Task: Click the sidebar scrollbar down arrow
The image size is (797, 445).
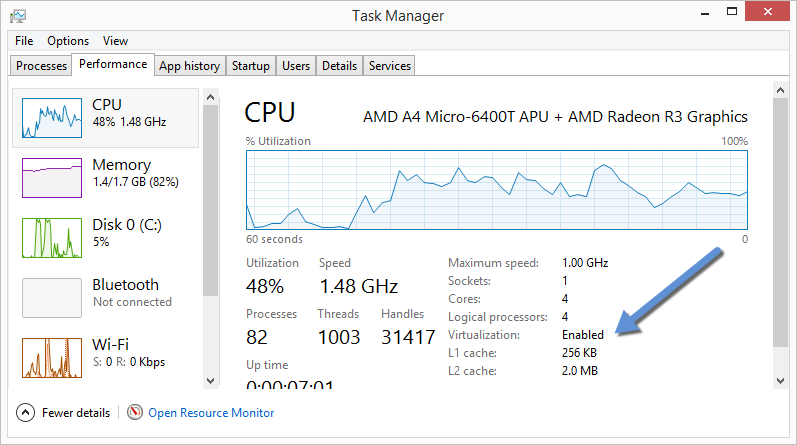Action: tap(210, 381)
